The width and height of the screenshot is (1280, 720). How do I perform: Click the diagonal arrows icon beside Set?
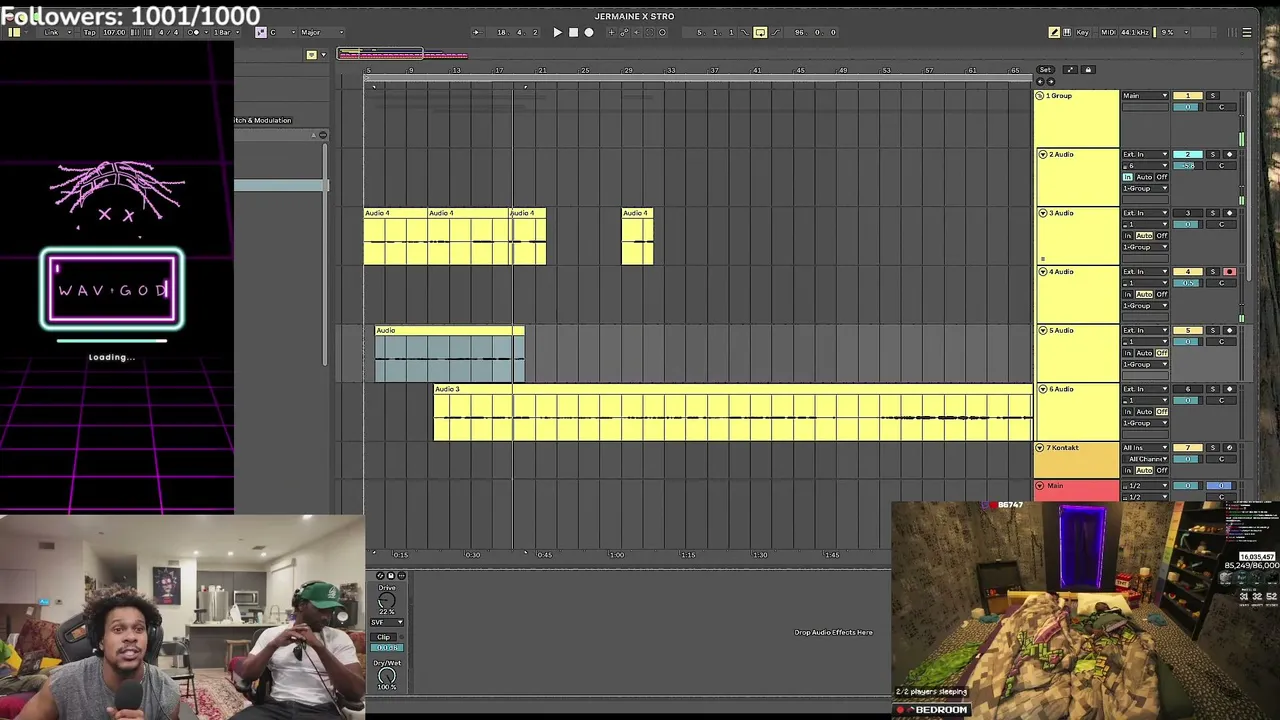click(x=1069, y=70)
